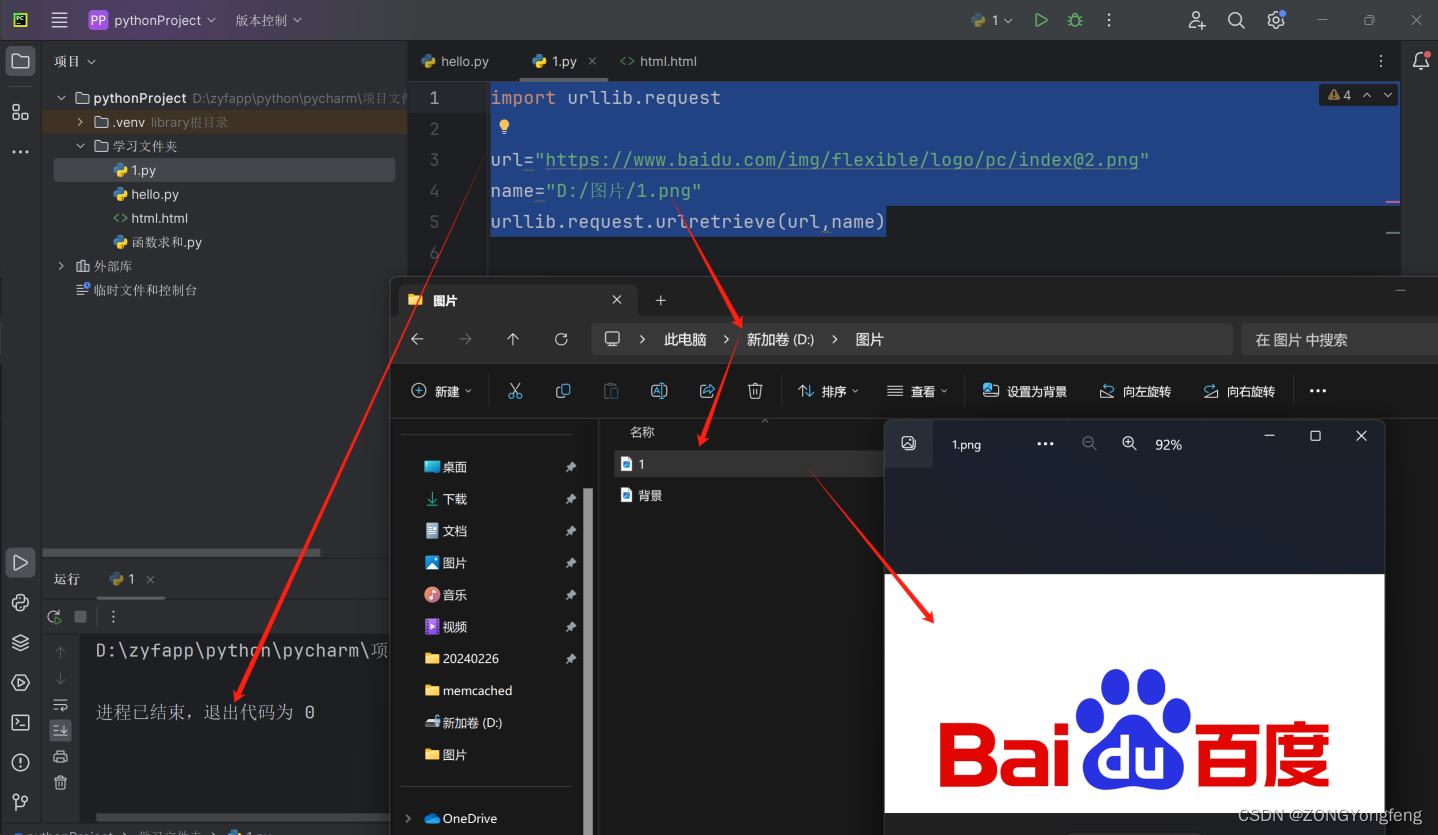Toggle scroll to end icon in Run console
Image resolution: width=1438 pixels, height=835 pixels.
pyautogui.click(x=60, y=730)
